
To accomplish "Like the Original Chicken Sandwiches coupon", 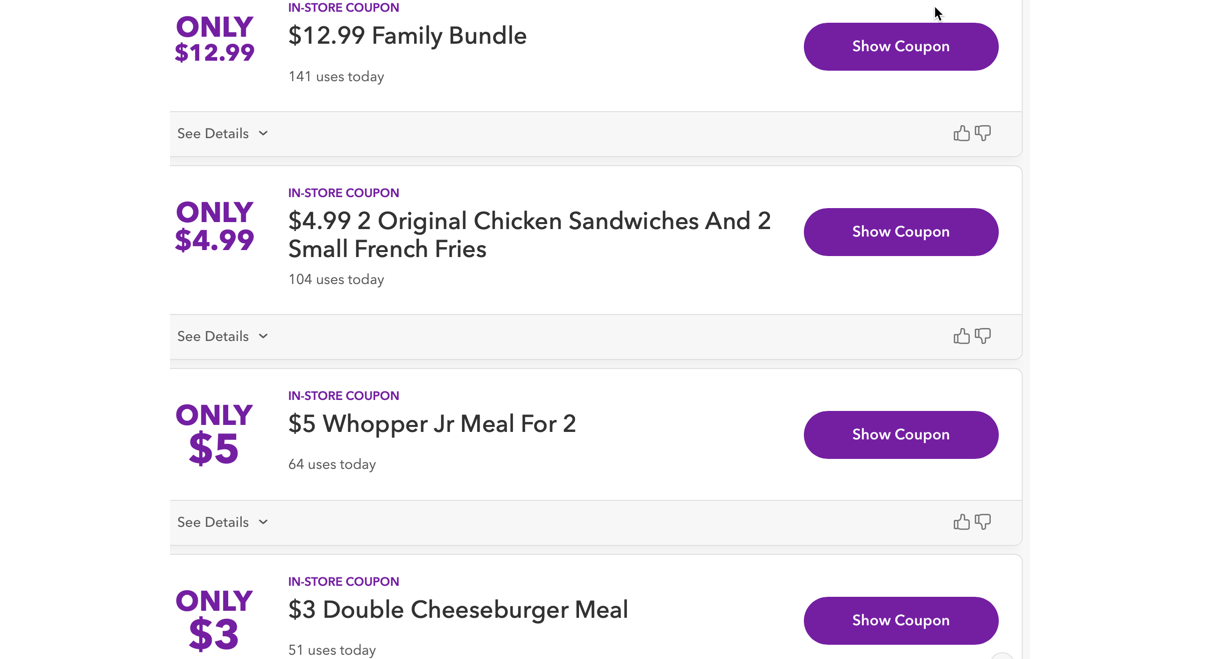I will [x=961, y=336].
